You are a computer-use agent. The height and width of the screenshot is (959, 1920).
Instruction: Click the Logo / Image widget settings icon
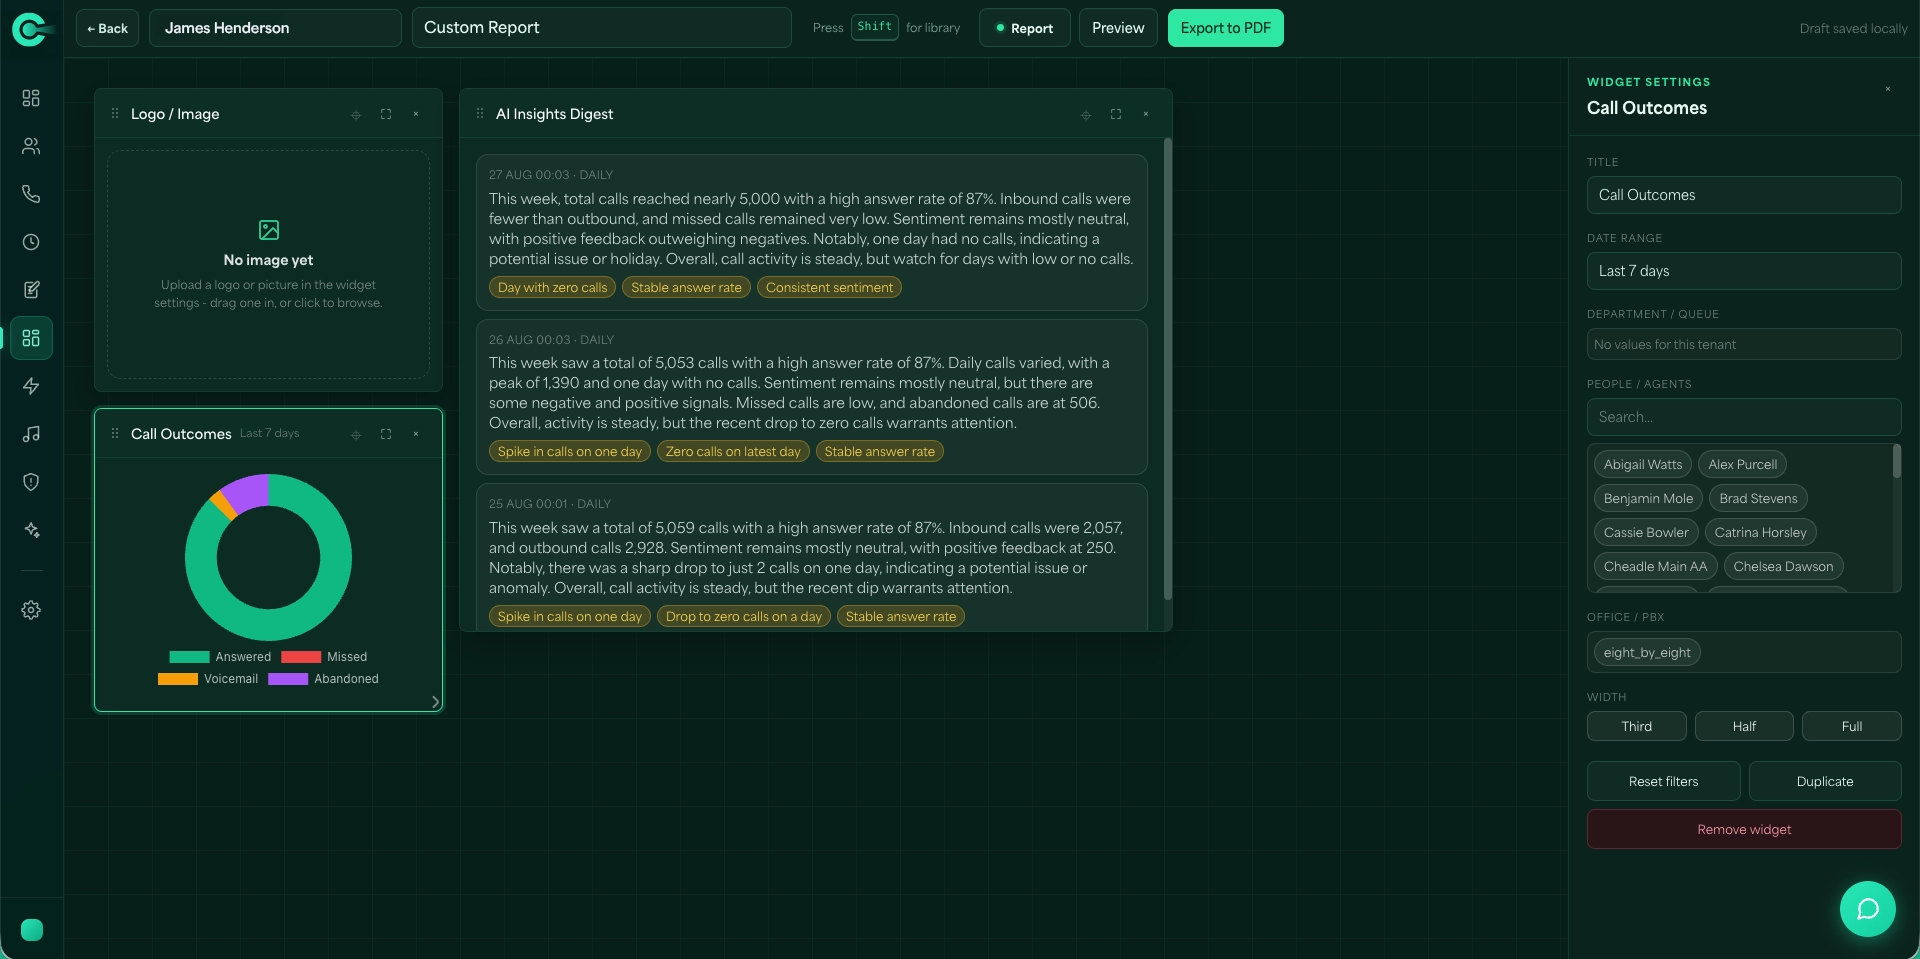[356, 115]
